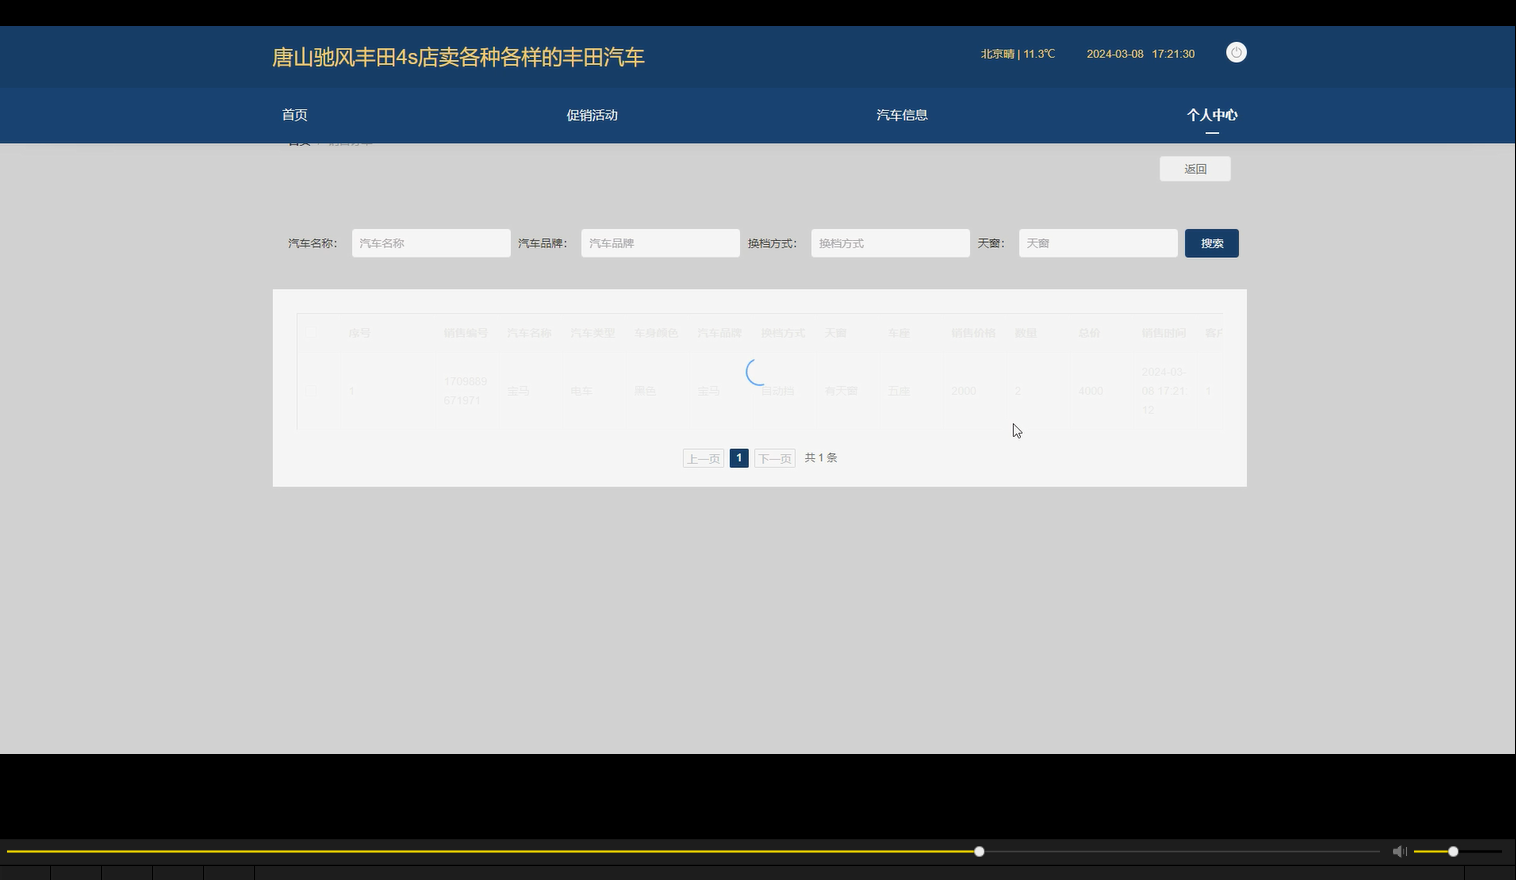Image resolution: width=1516 pixels, height=880 pixels.
Task: Click the 销售价格 column header
Action: [x=973, y=333]
